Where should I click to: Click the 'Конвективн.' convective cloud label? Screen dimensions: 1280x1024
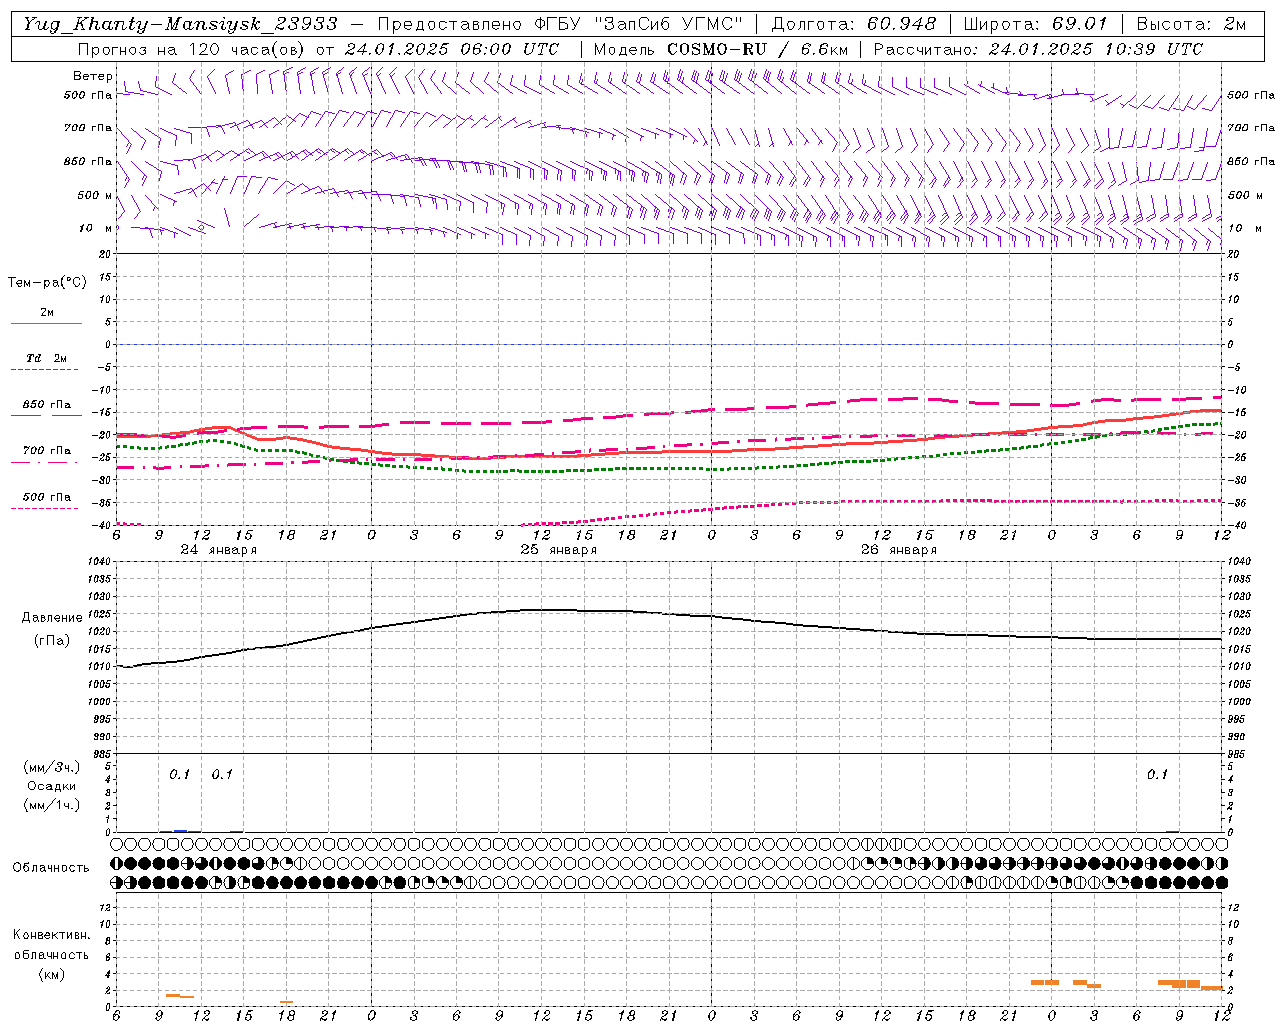(x=51, y=935)
